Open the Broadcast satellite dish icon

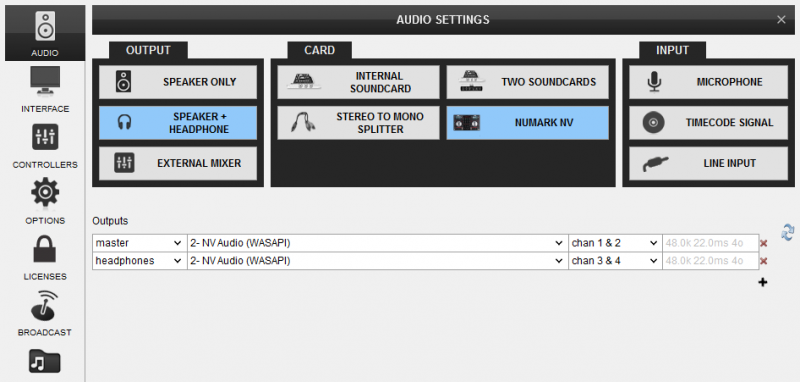tap(45, 305)
